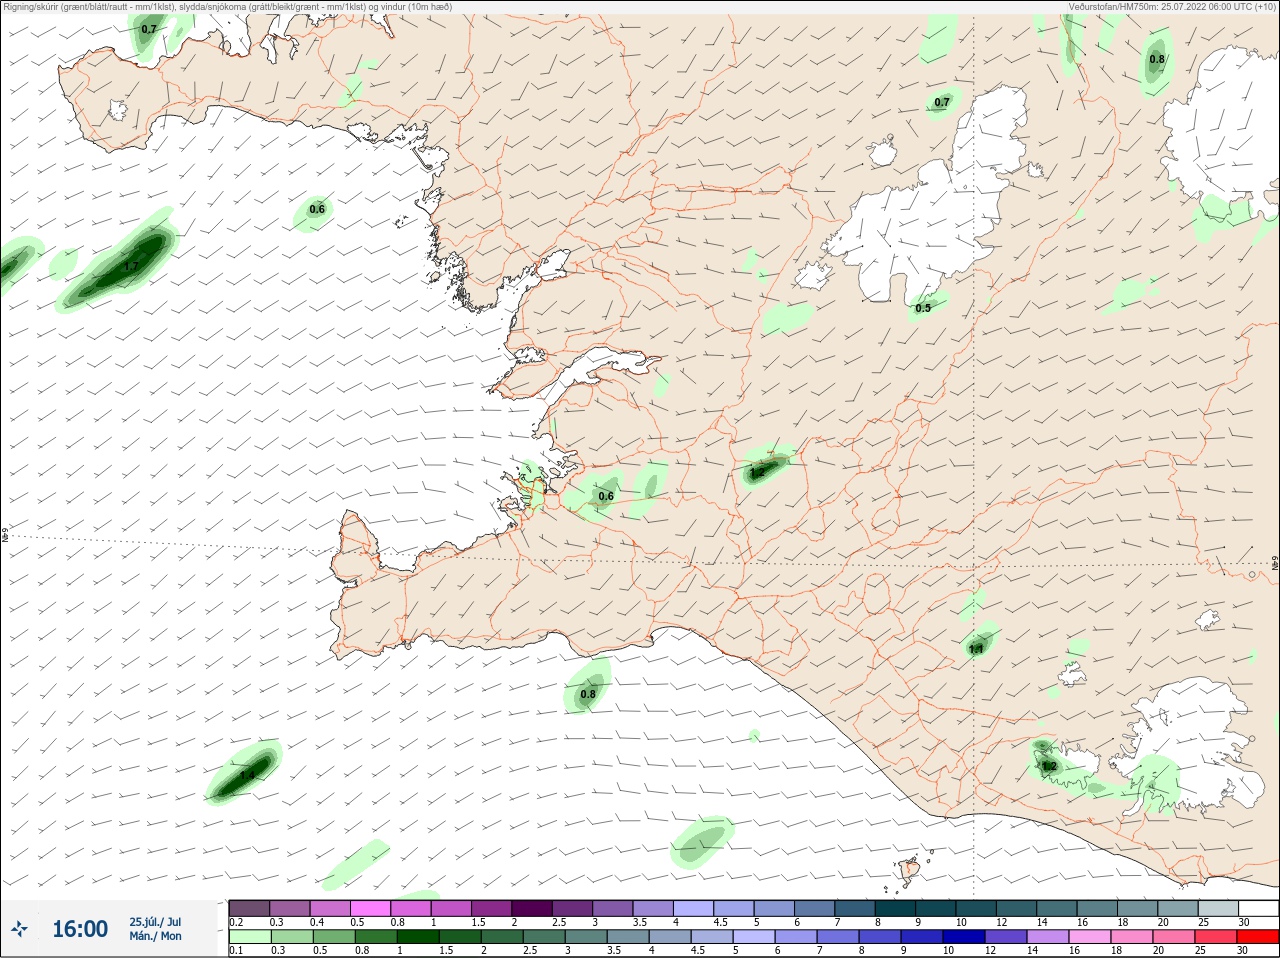Select the deep navy blue rain swatch labeled 10
Screen dimensions: 1280x958
tap(966, 937)
